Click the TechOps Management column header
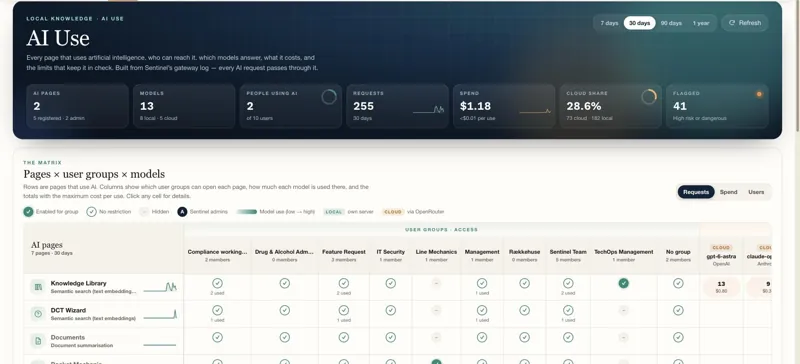 pos(623,255)
